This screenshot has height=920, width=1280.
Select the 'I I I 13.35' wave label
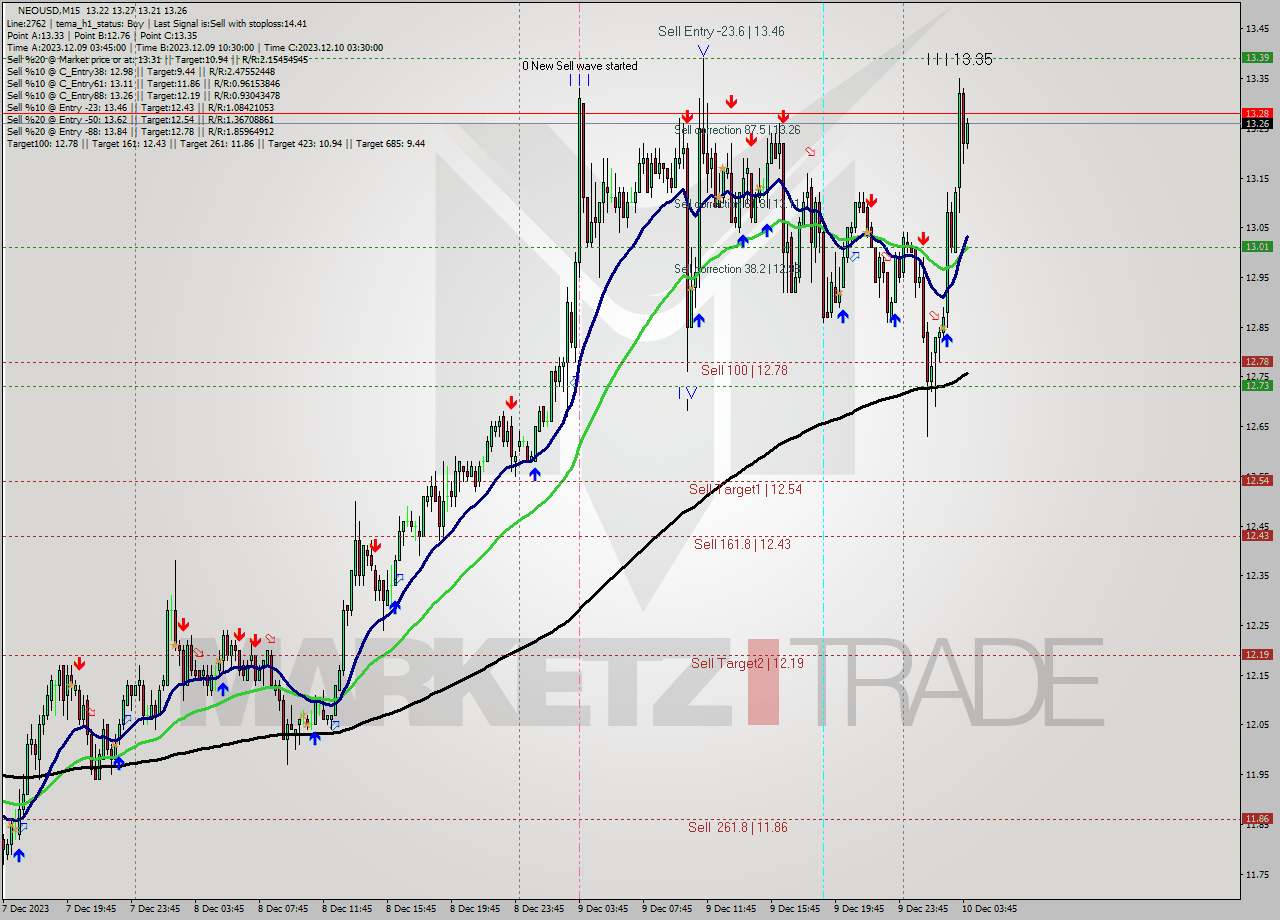(959, 59)
